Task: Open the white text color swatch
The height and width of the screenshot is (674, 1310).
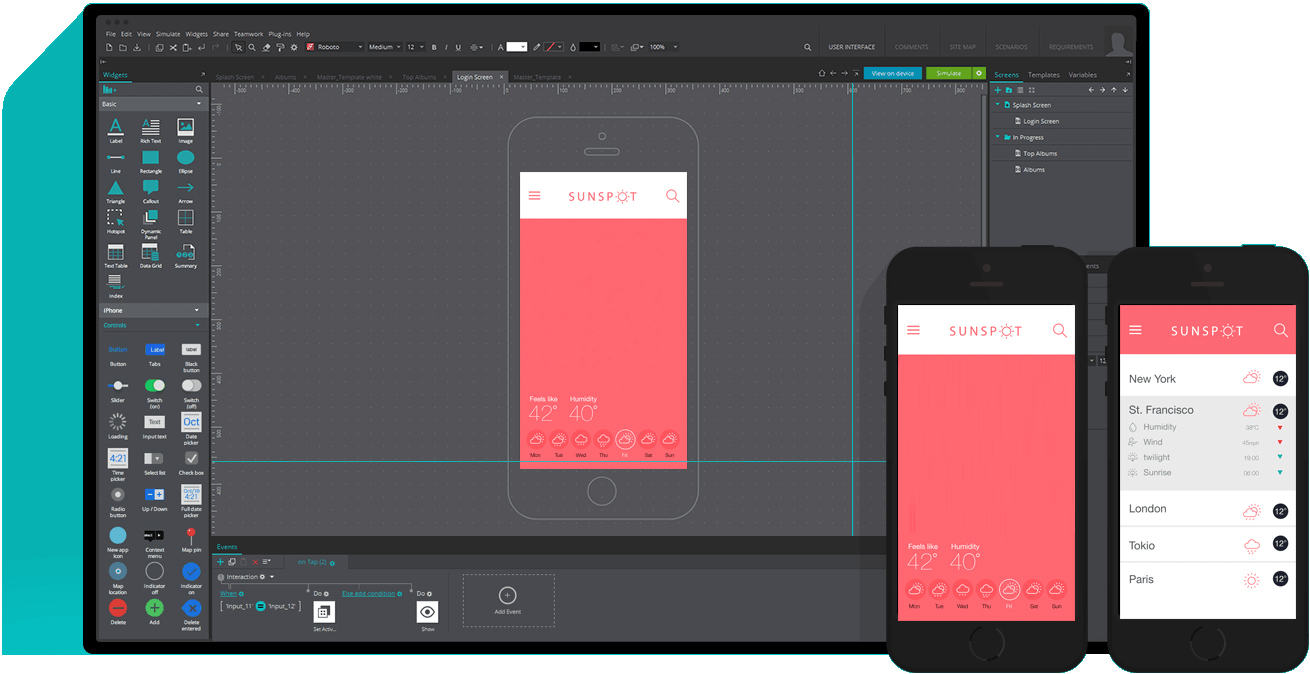Action: 516,47
